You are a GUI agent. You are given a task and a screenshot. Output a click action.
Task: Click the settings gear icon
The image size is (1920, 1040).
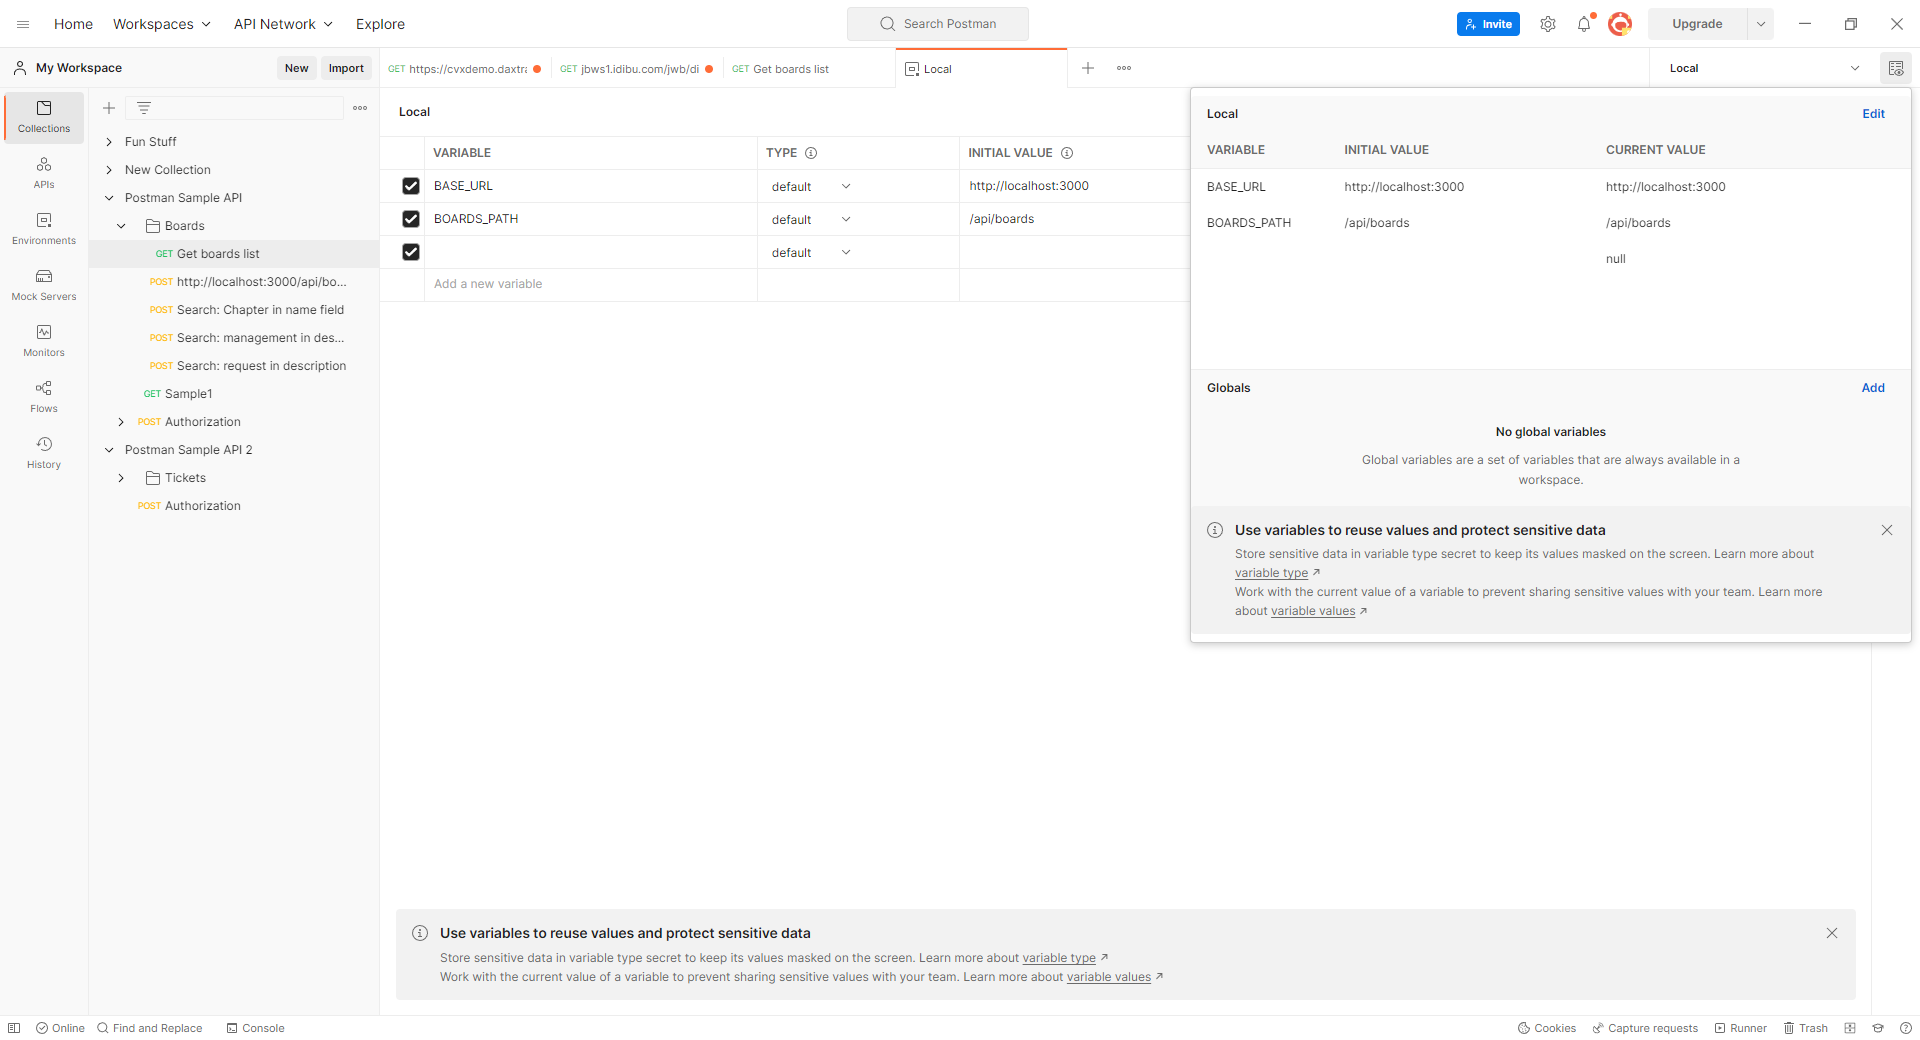tap(1548, 24)
